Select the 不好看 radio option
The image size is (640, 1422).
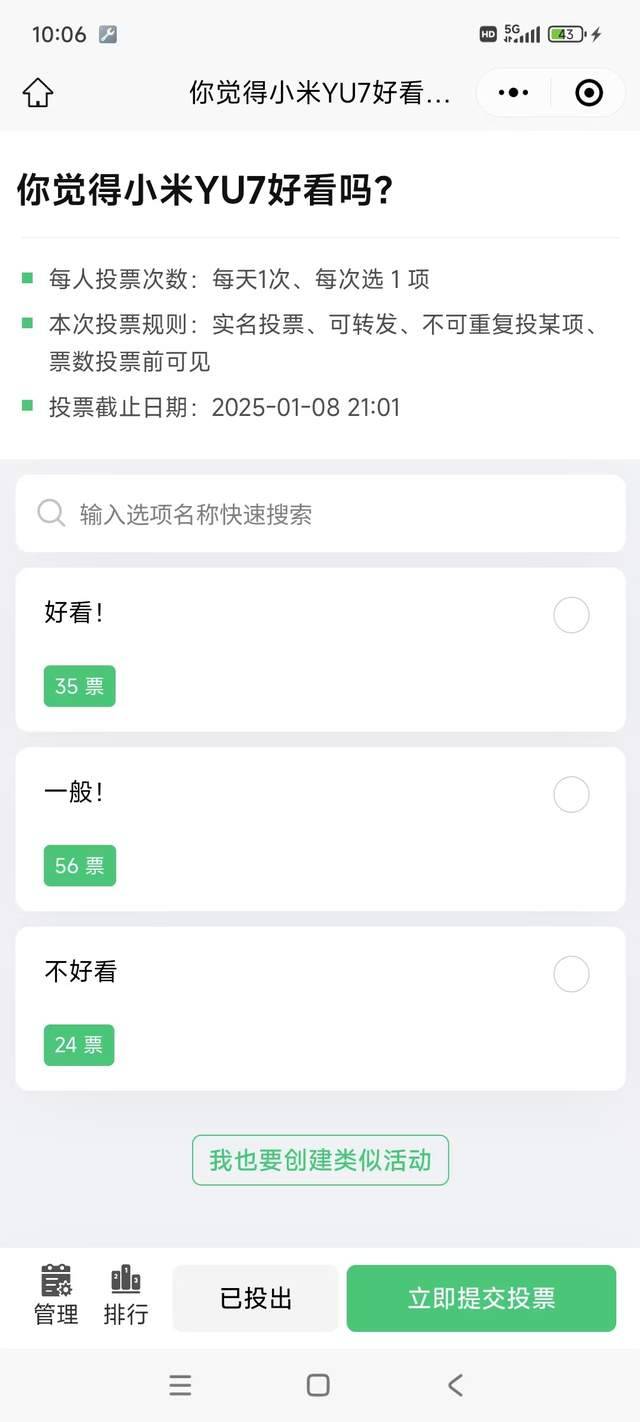[571, 974]
